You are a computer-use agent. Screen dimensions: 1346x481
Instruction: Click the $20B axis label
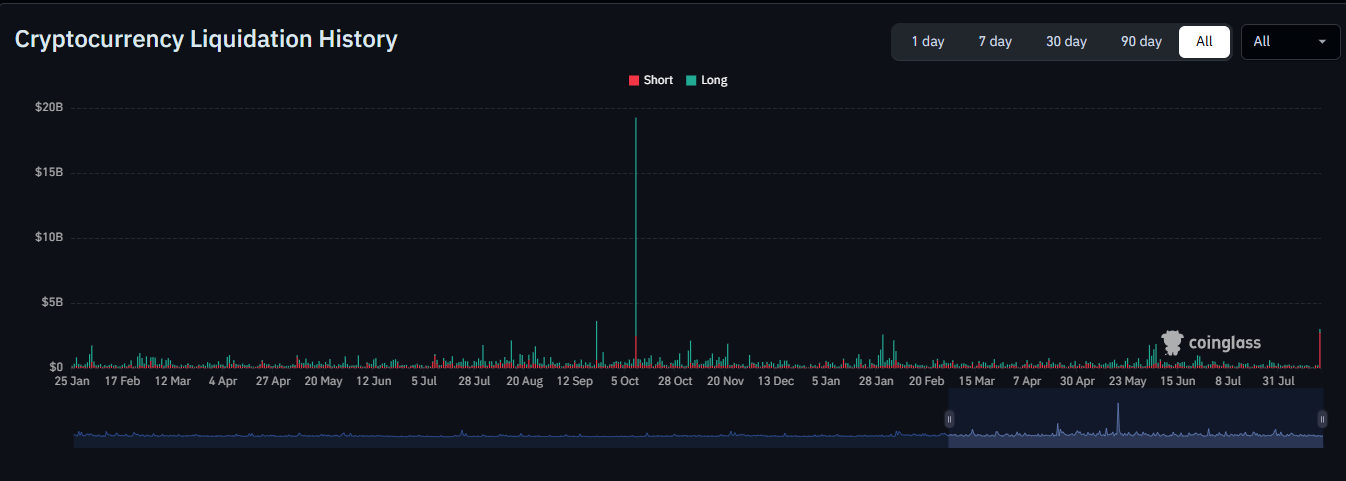(49, 107)
